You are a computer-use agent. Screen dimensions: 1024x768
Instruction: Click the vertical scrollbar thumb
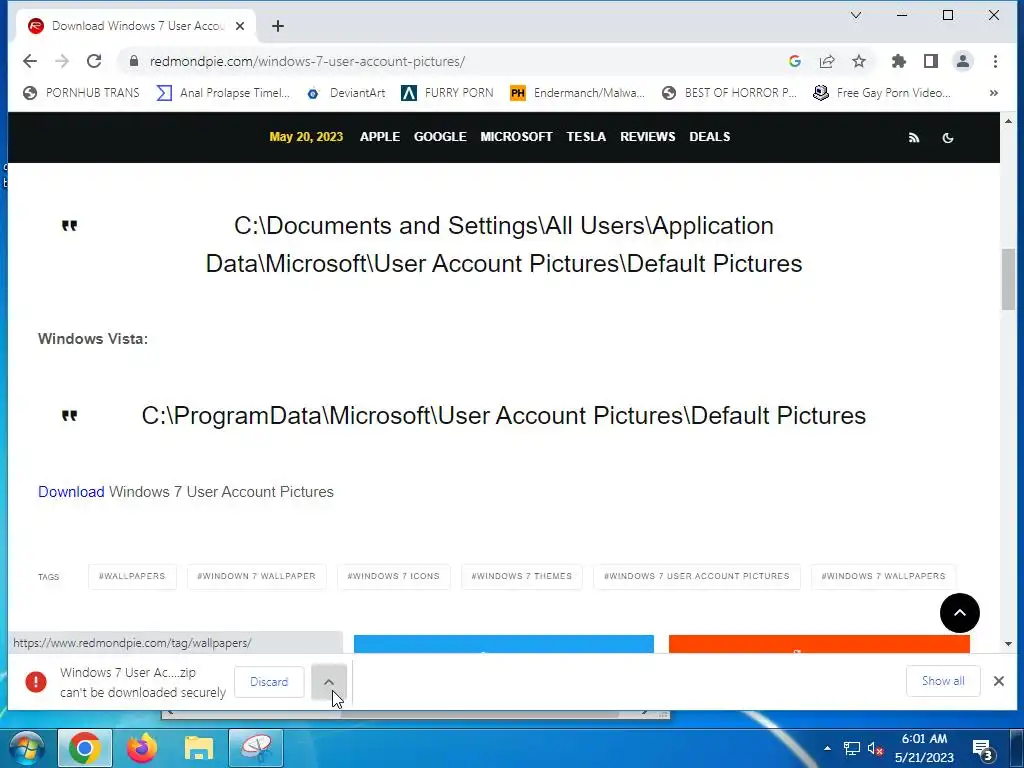pos(1008,280)
